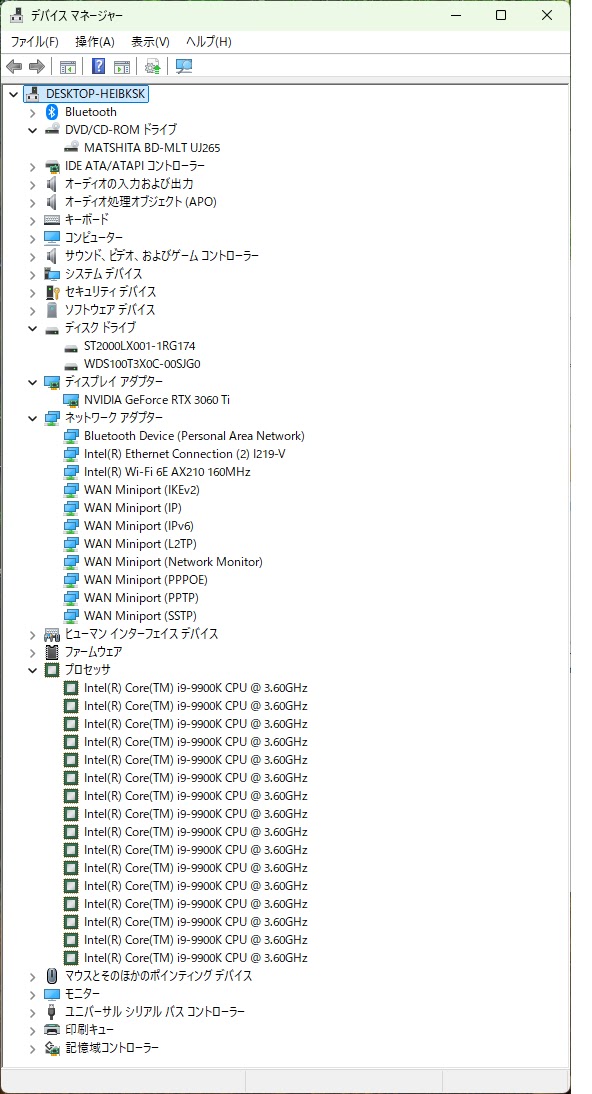The image size is (592, 1094).
Task: Maximize the Device Manager window
Action: point(501,15)
